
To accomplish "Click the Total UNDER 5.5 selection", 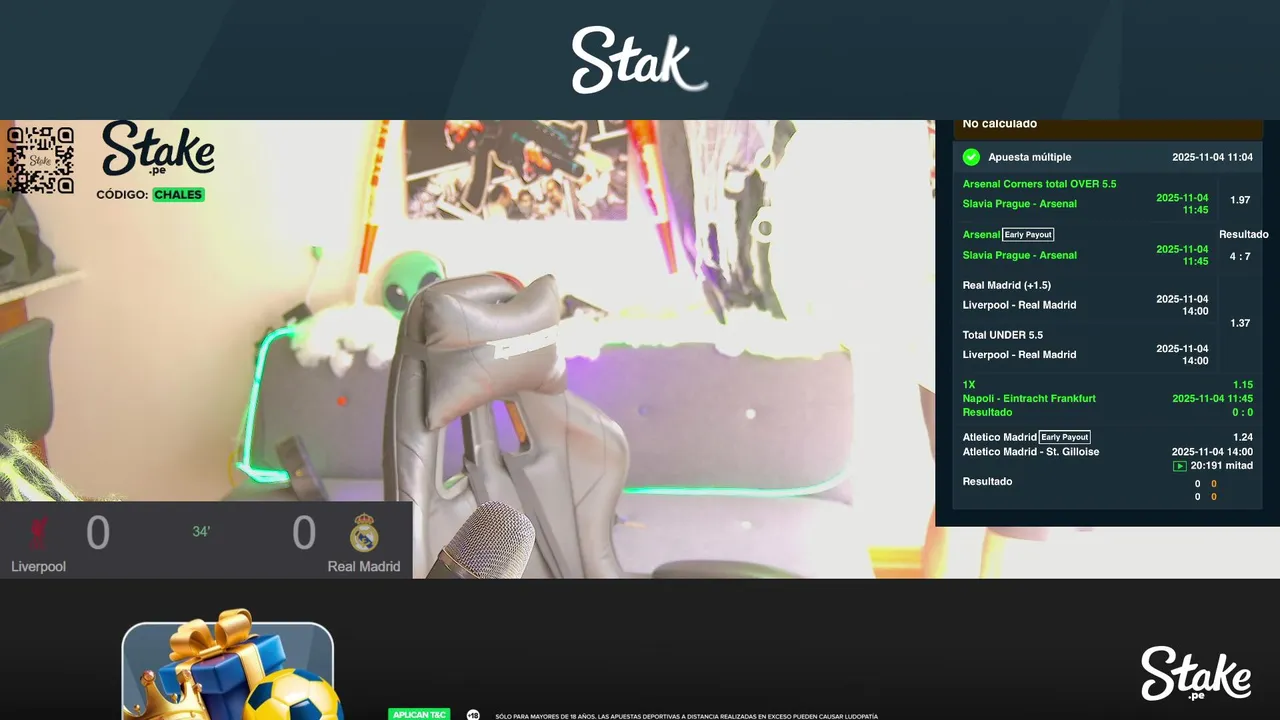I will point(1002,335).
